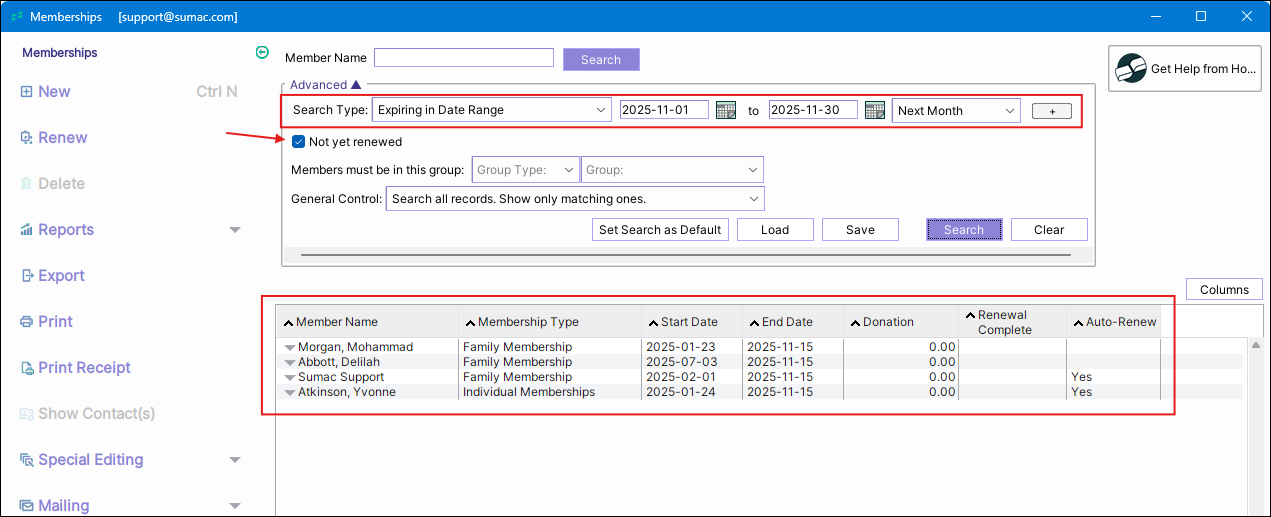The height and width of the screenshot is (517, 1271).
Task: Open end date calendar picker icon
Action: [x=875, y=110]
